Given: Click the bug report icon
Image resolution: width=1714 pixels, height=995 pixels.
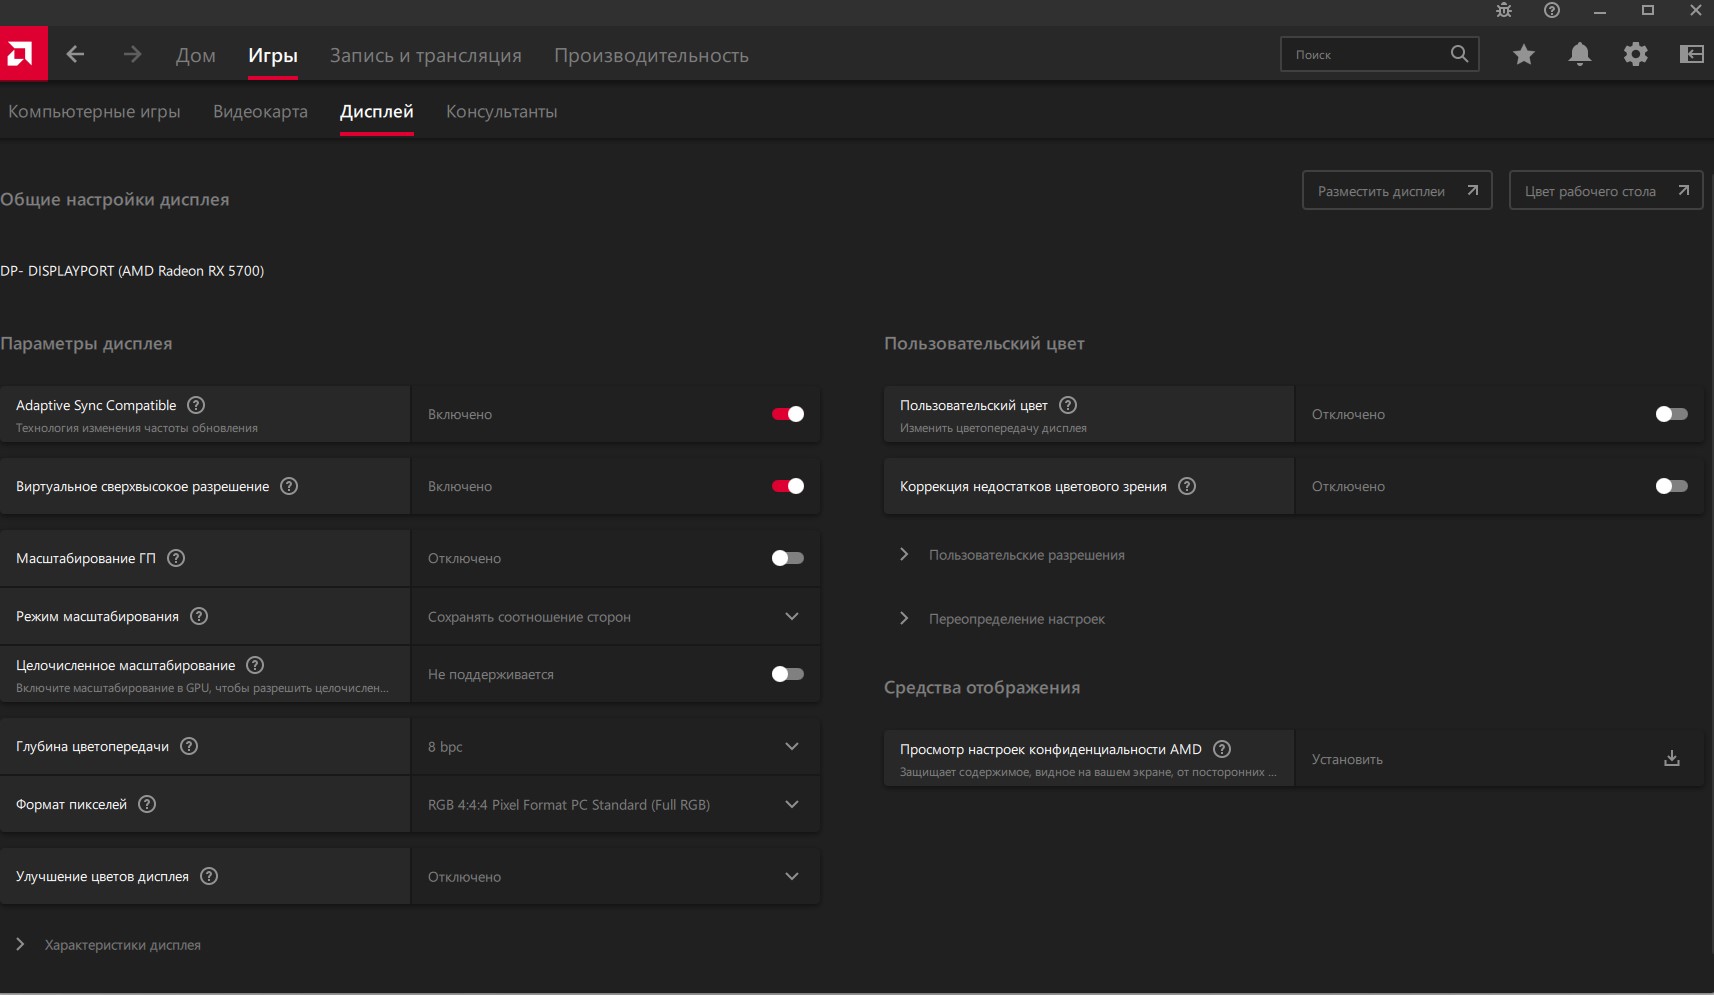Looking at the screenshot, I should point(1503,10).
